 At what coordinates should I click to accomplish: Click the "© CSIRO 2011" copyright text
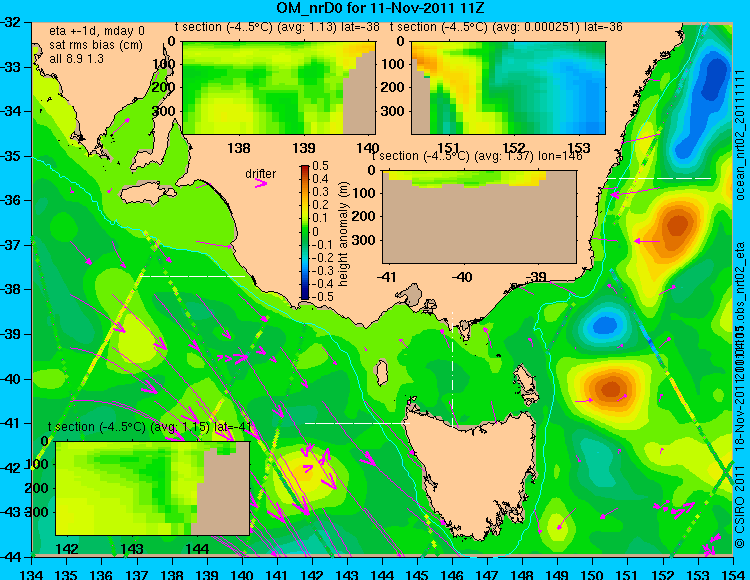click(x=739, y=508)
